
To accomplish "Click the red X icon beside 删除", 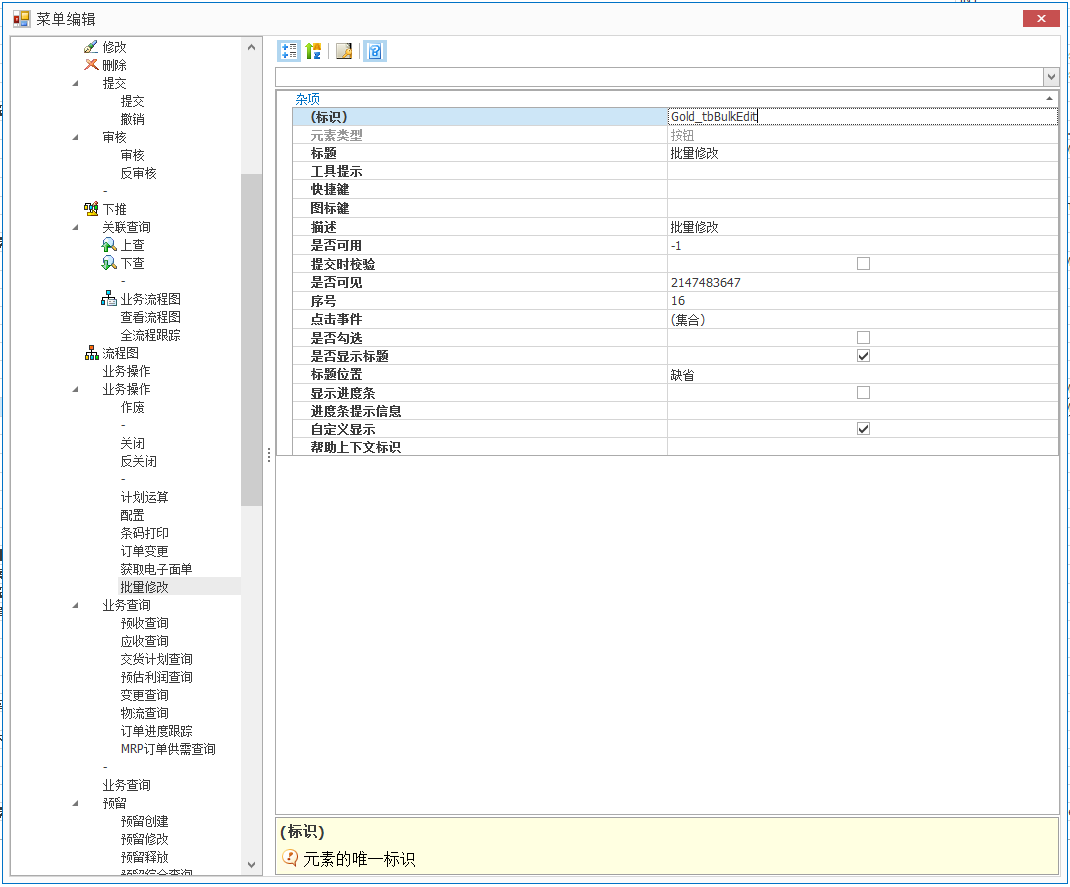I will click(91, 65).
